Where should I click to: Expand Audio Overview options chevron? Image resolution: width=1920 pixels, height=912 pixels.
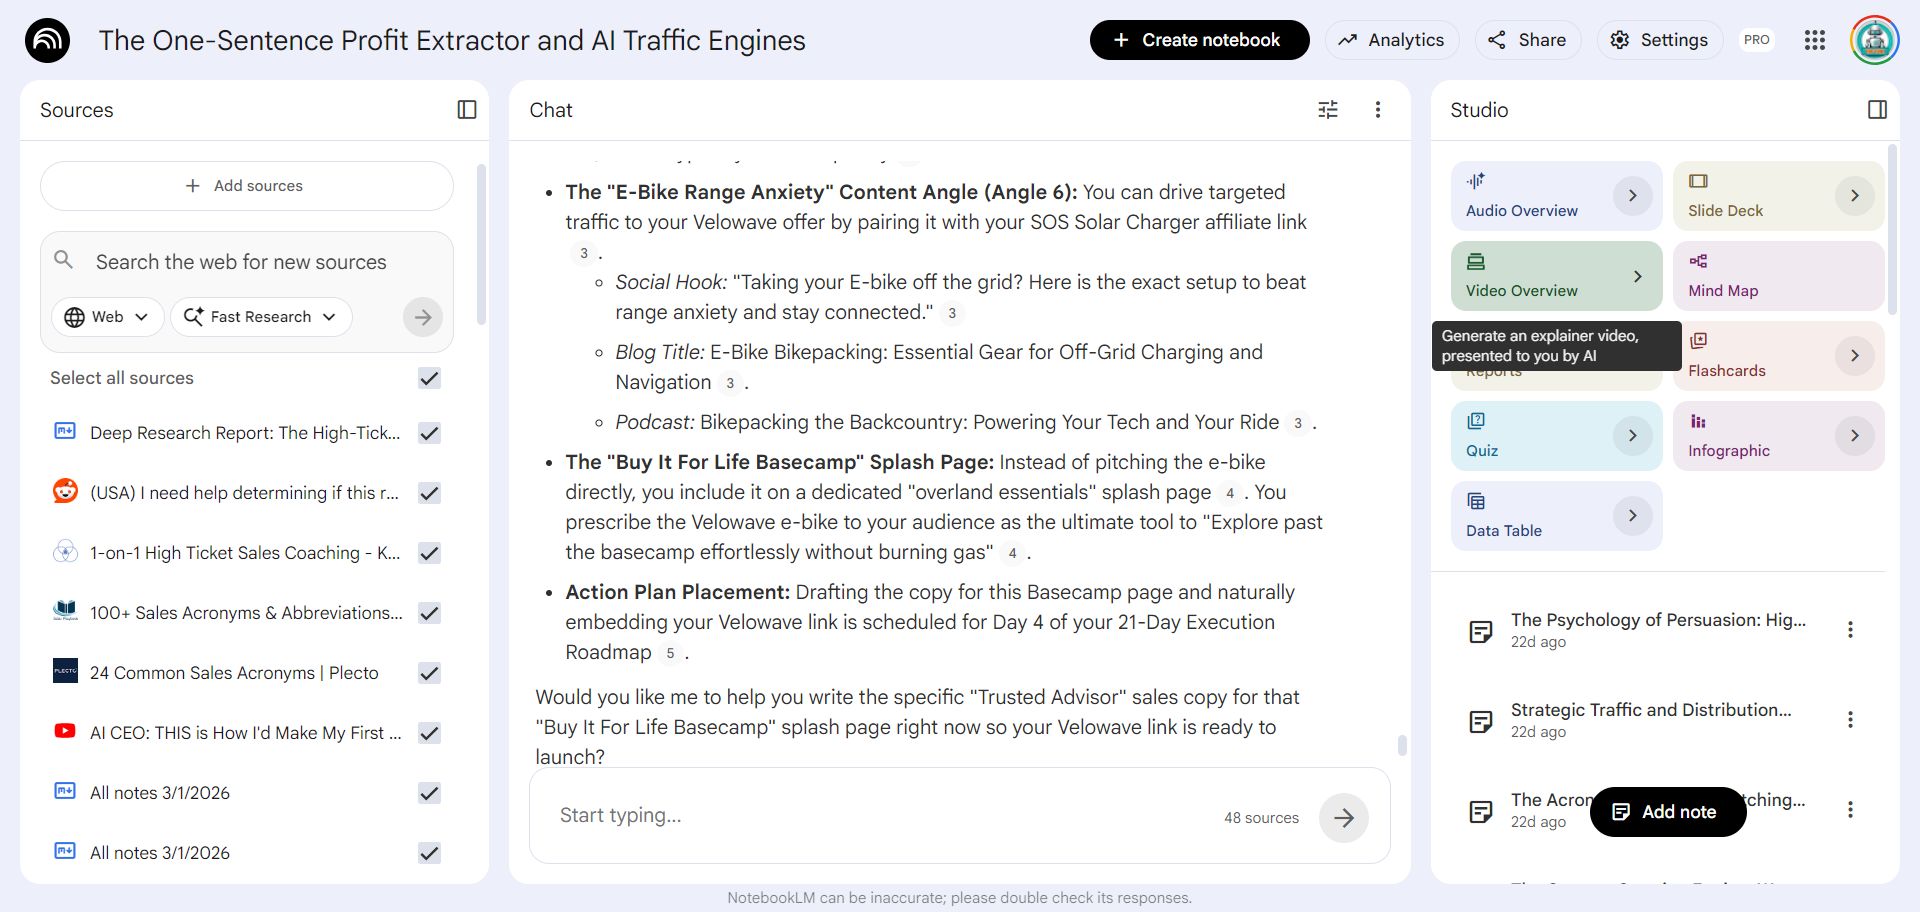[1632, 196]
